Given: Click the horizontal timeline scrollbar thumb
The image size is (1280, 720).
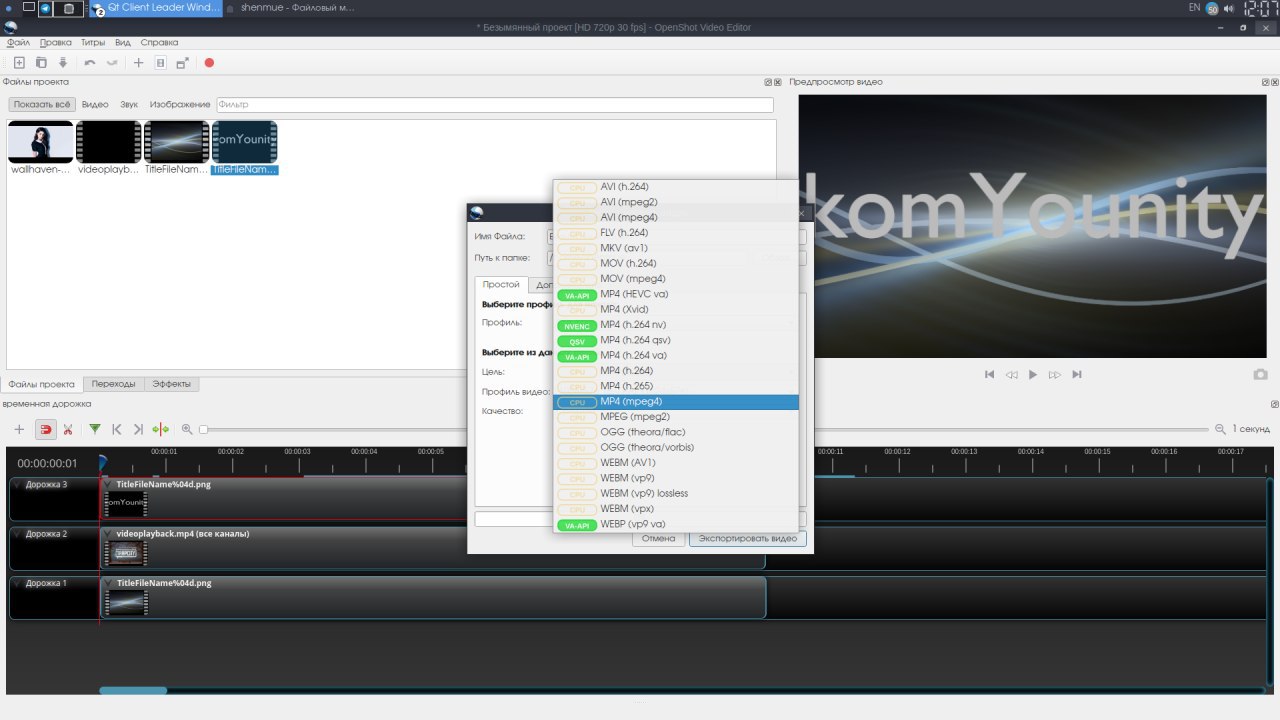Looking at the screenshot, I should [x=133, y=690].
